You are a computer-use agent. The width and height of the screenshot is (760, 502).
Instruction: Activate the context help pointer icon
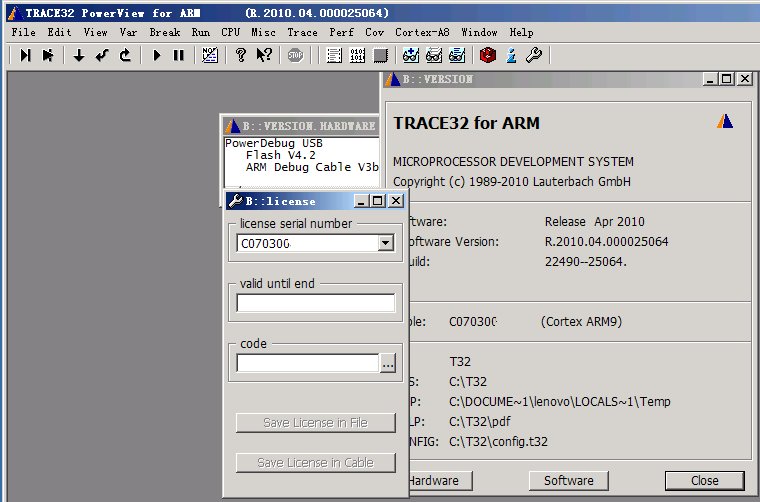264,55
